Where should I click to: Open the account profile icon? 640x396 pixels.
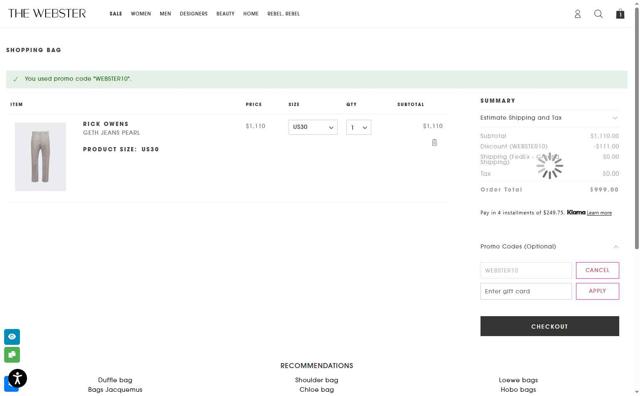578,14
